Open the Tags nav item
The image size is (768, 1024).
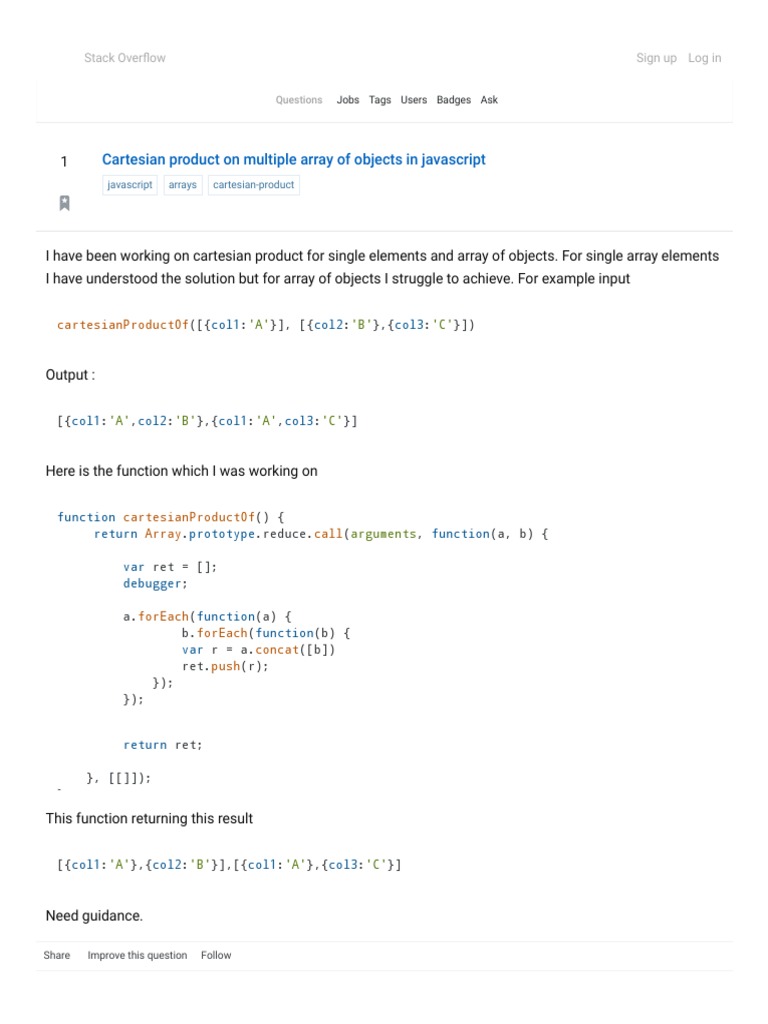[380, 100]
